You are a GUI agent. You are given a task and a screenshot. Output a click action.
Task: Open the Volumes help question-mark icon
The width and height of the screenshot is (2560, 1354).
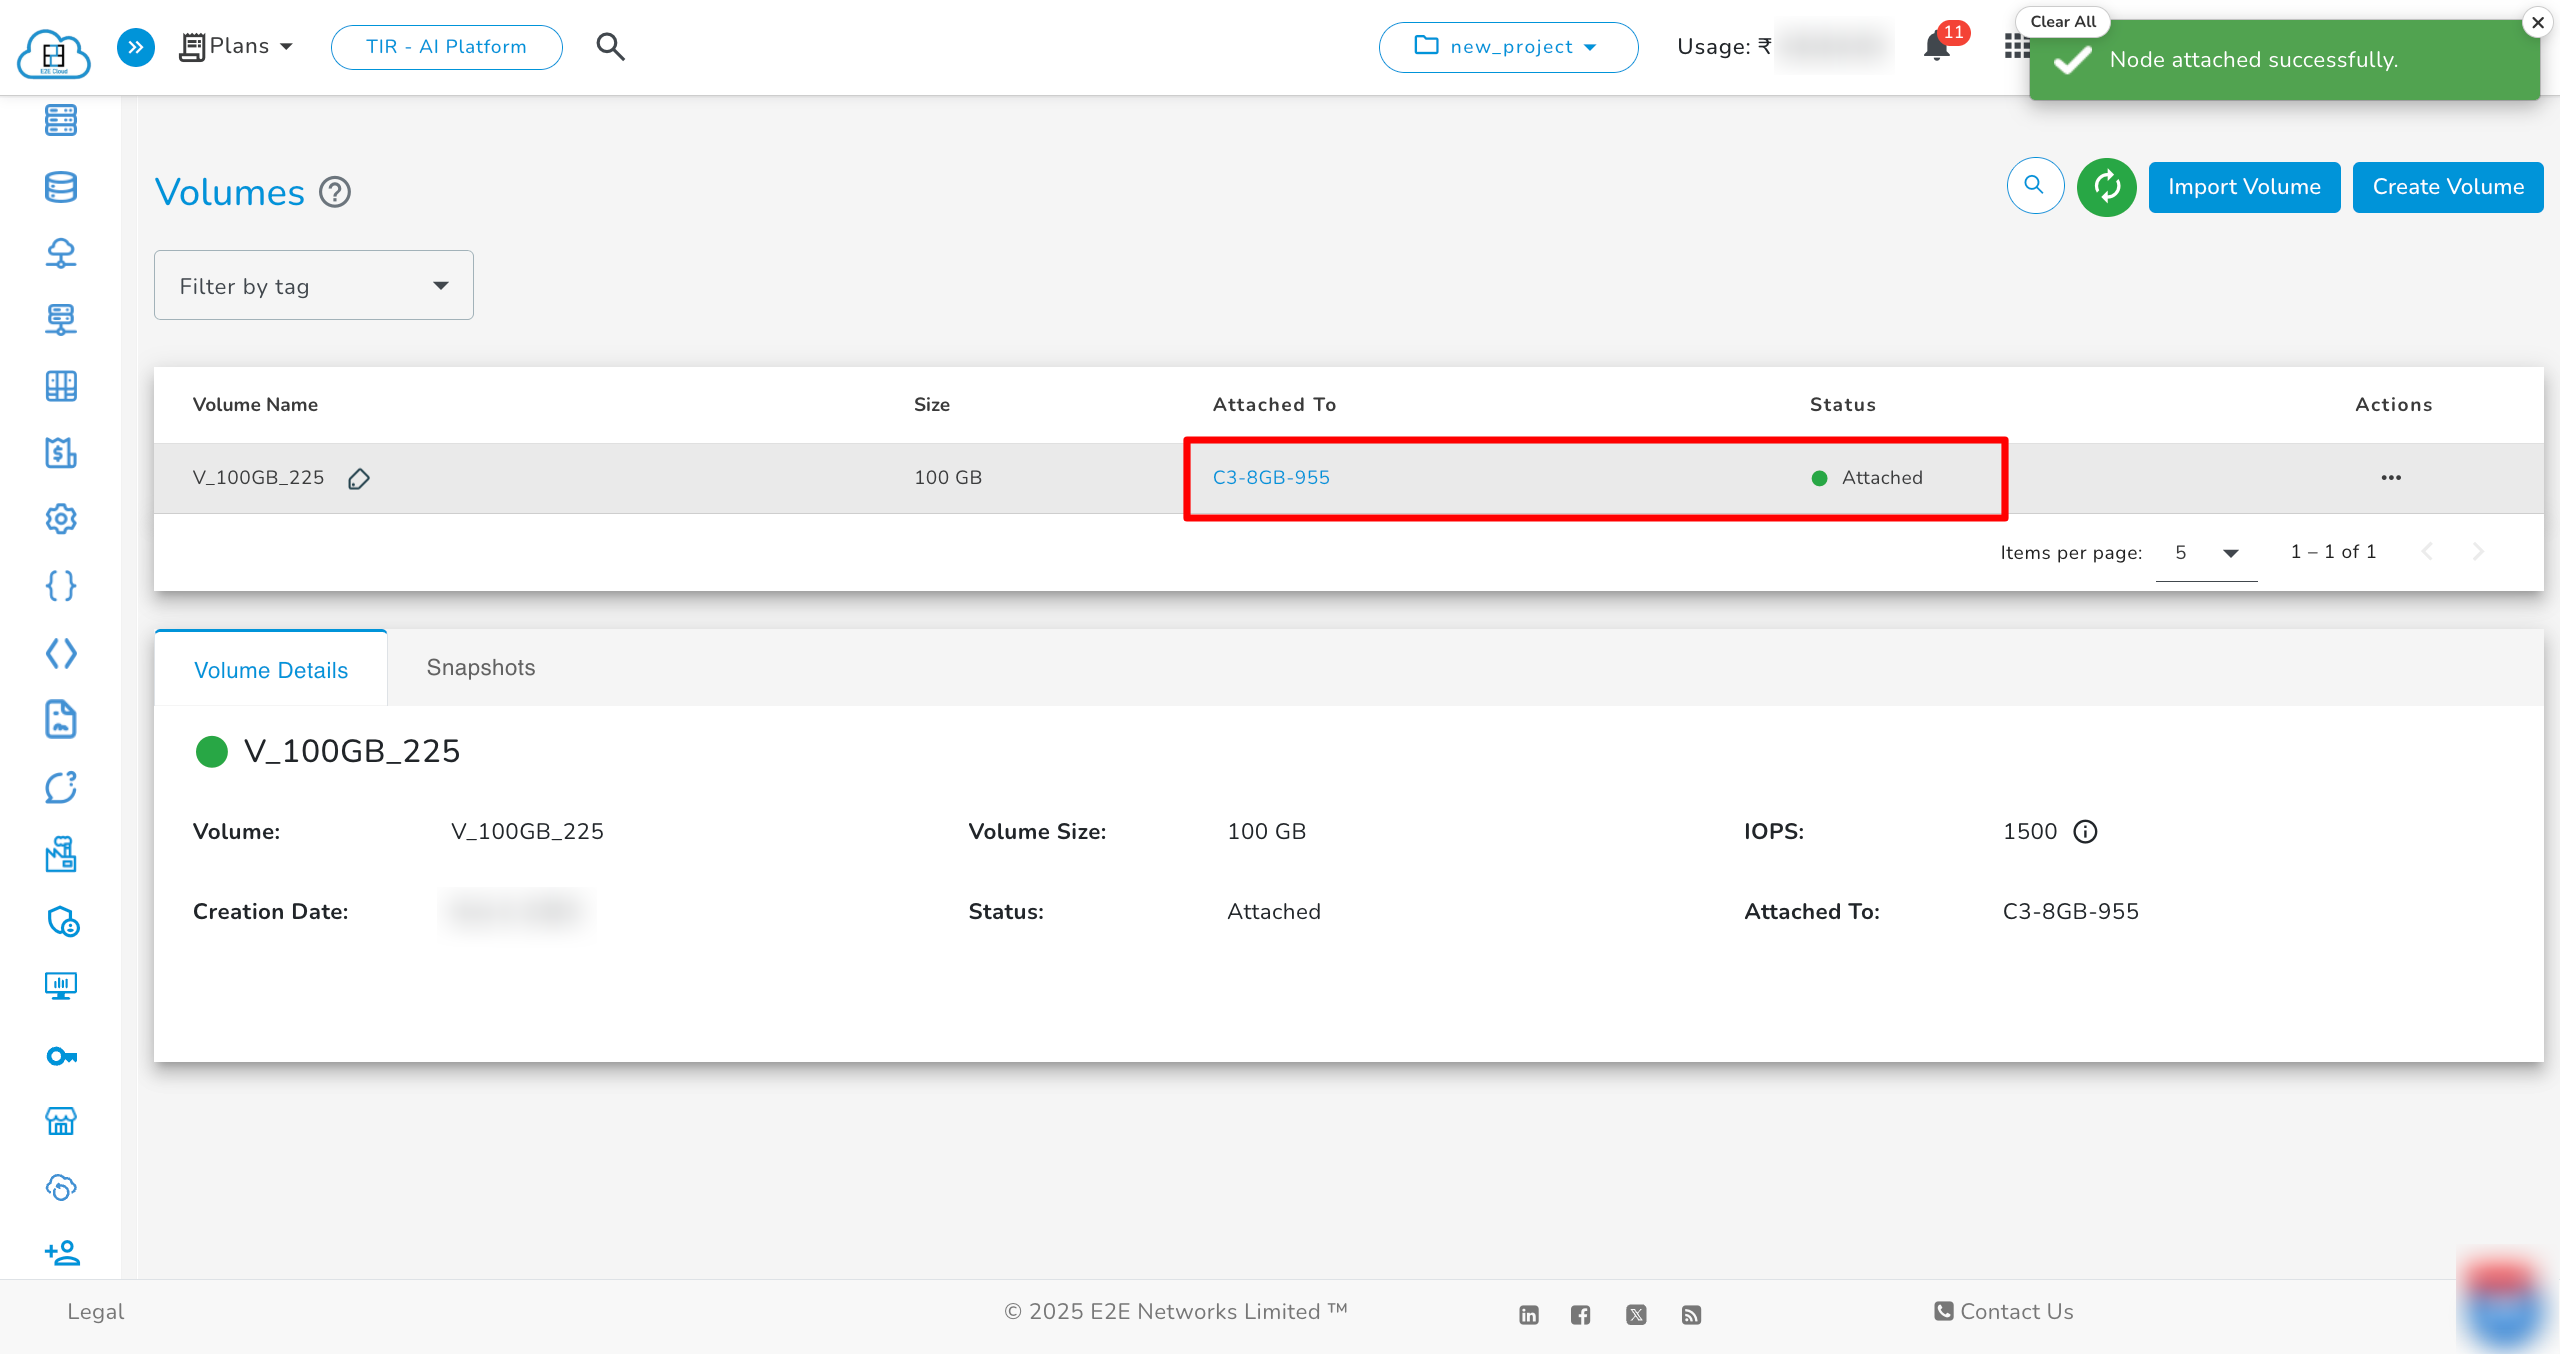(335, 192)
